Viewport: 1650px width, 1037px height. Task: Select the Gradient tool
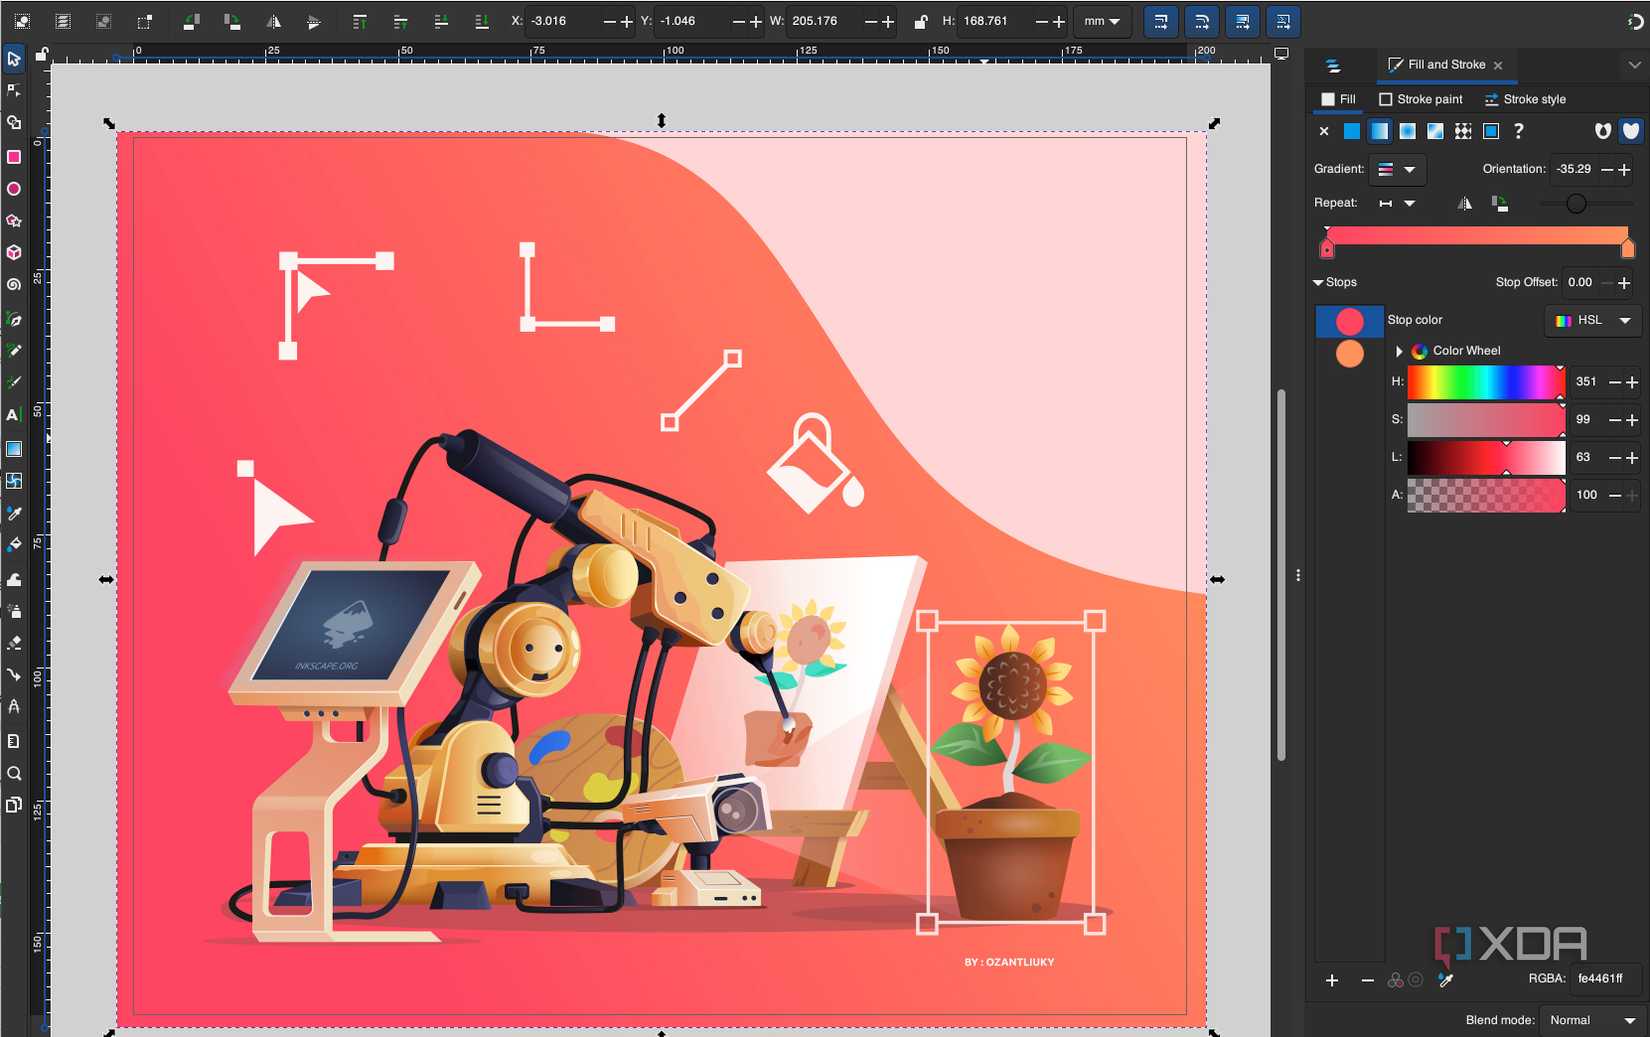pyautogui.click(x=14, y=448)
